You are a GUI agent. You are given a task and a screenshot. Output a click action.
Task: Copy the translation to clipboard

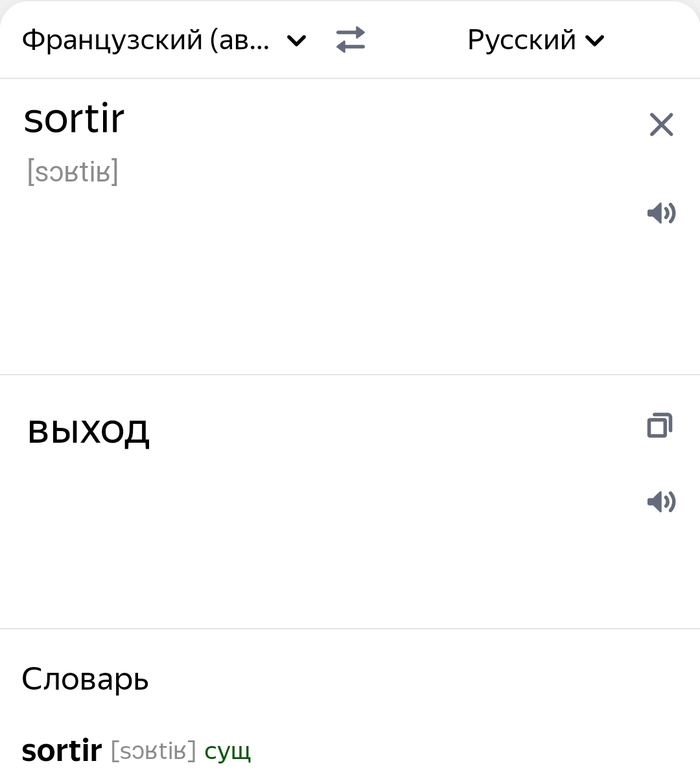pos(660,427)
